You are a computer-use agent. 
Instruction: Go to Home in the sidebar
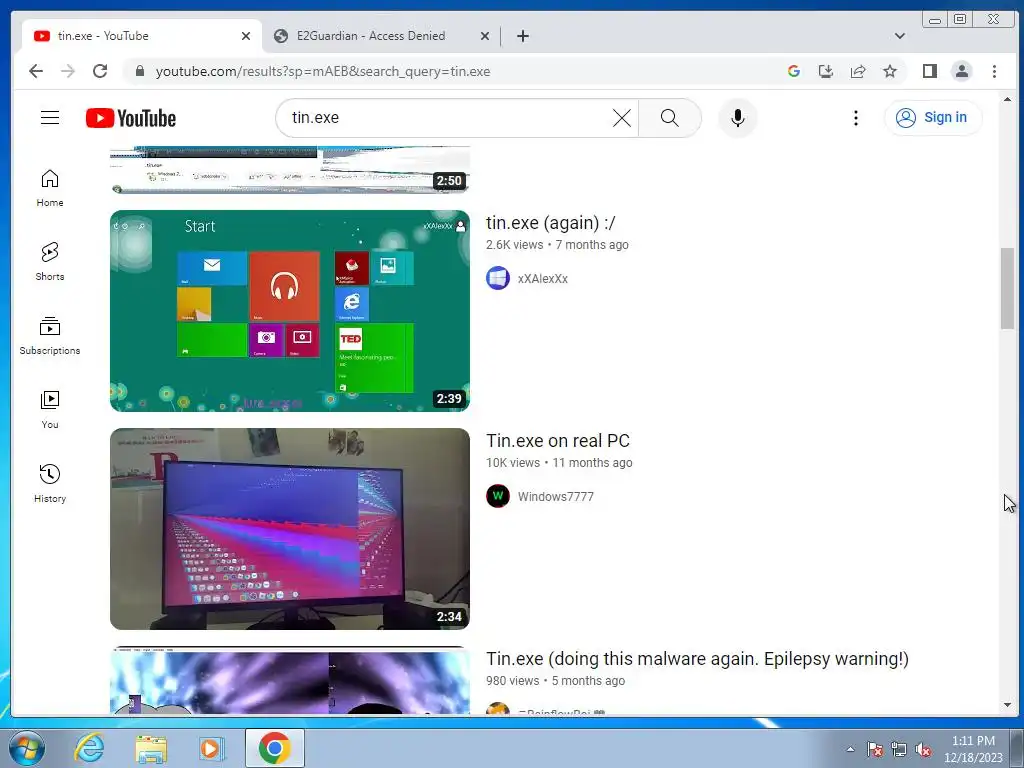click(x=50, y=188)
